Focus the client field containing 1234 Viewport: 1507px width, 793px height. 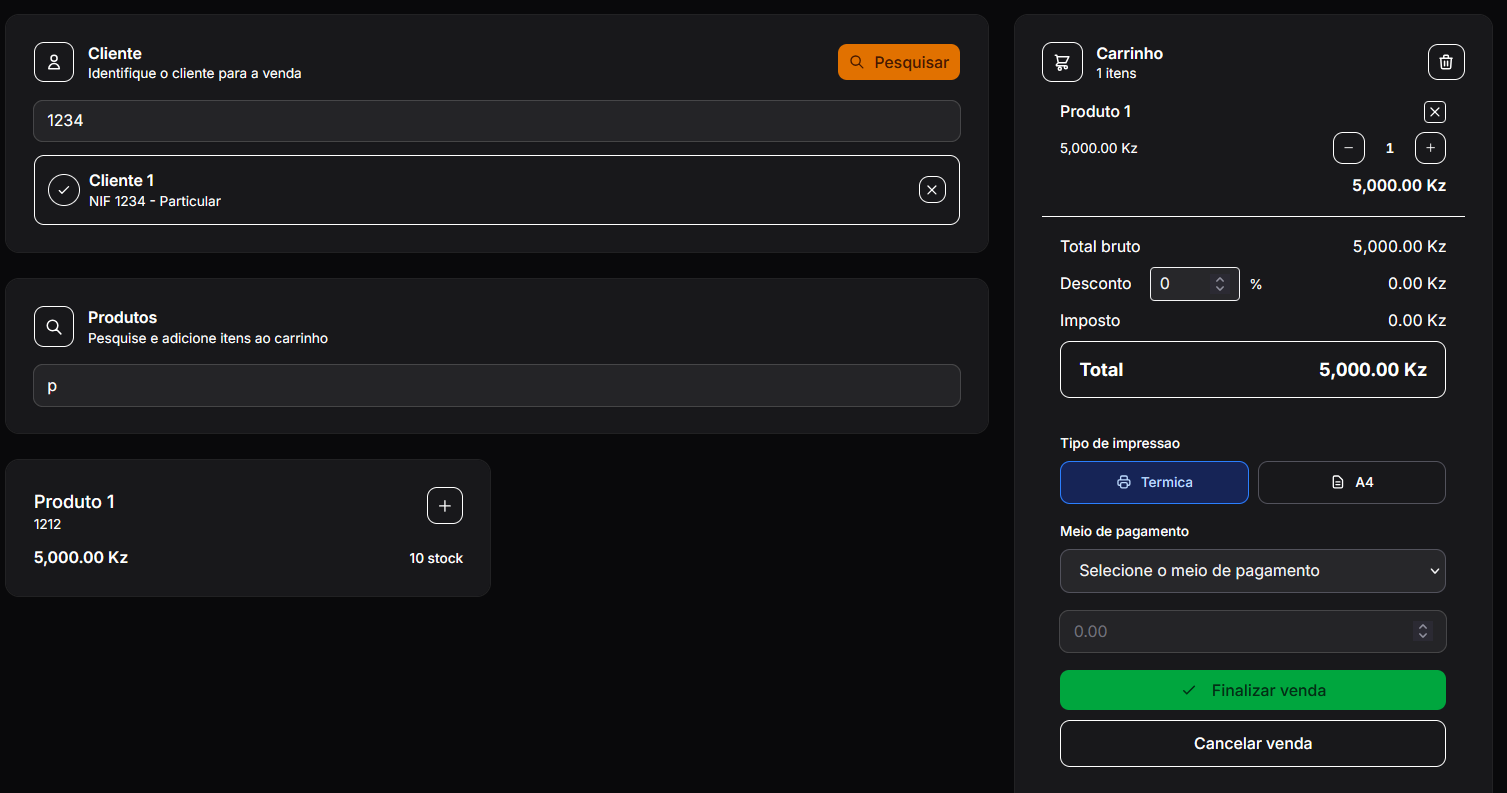tap(497, 121)
